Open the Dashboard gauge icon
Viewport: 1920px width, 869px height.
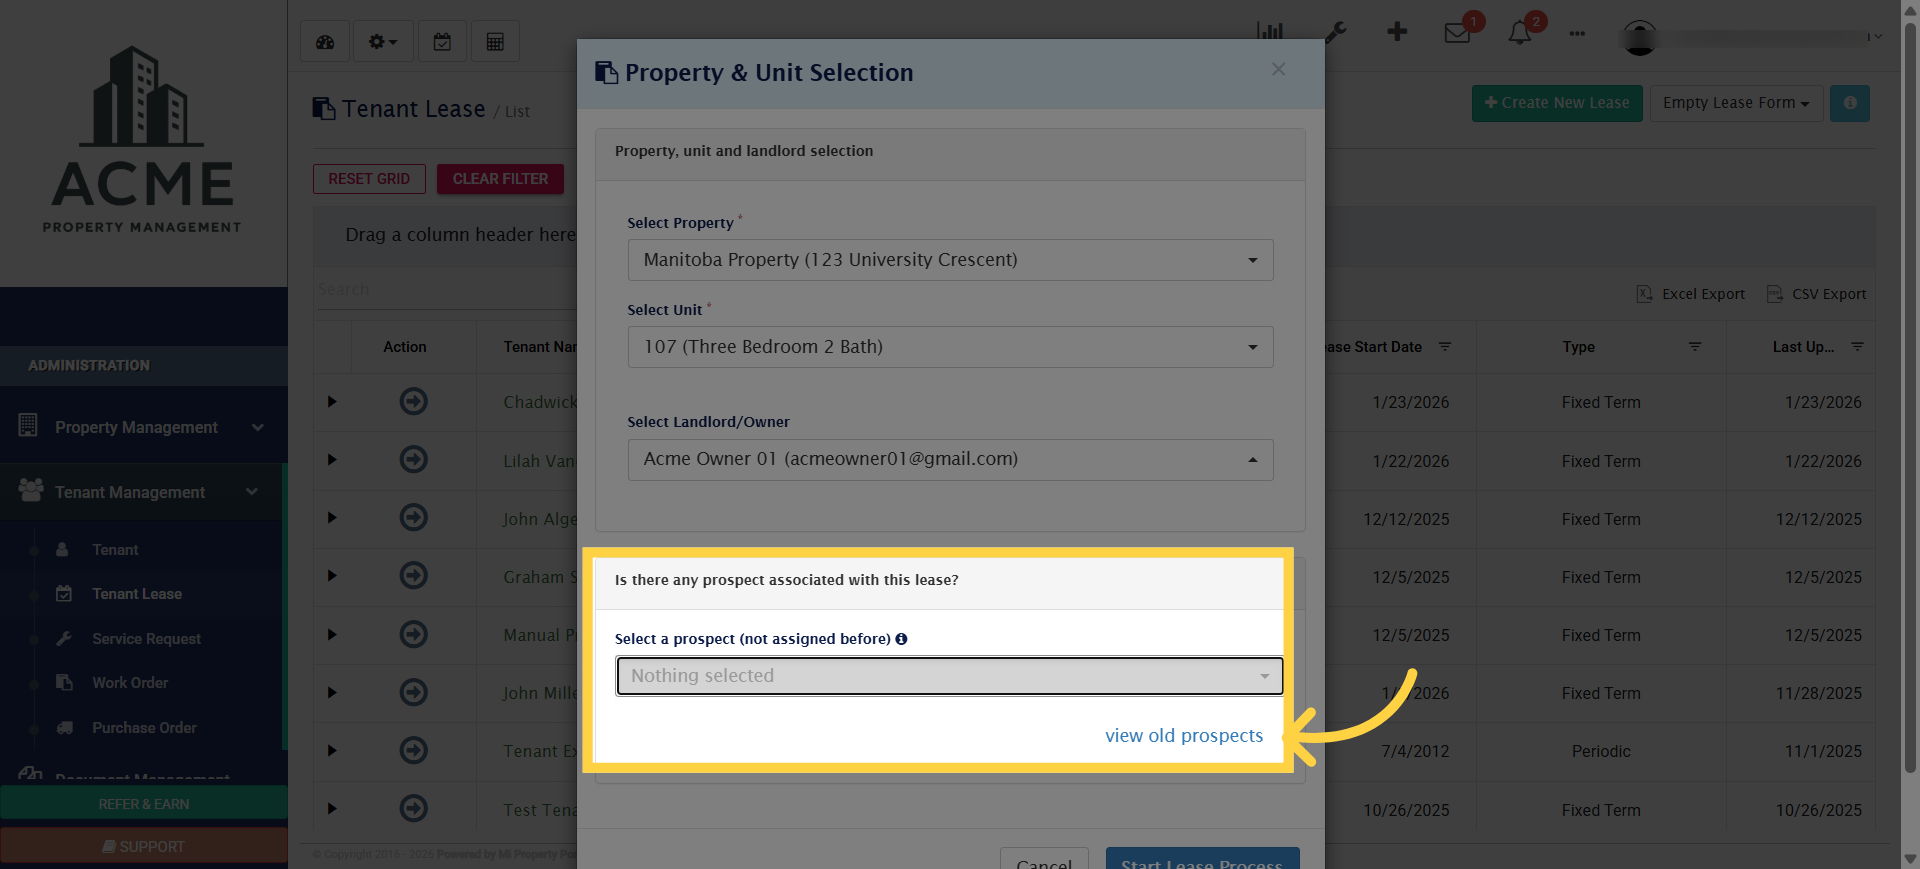tap(325, 41)
